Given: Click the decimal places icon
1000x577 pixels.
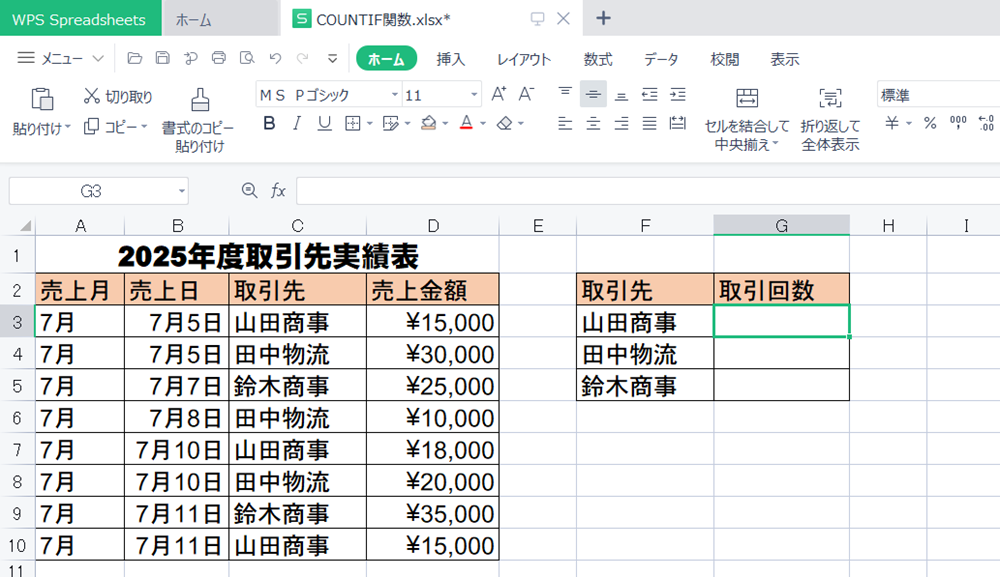Looking at the screenshot, I should (x=986, y=123).
